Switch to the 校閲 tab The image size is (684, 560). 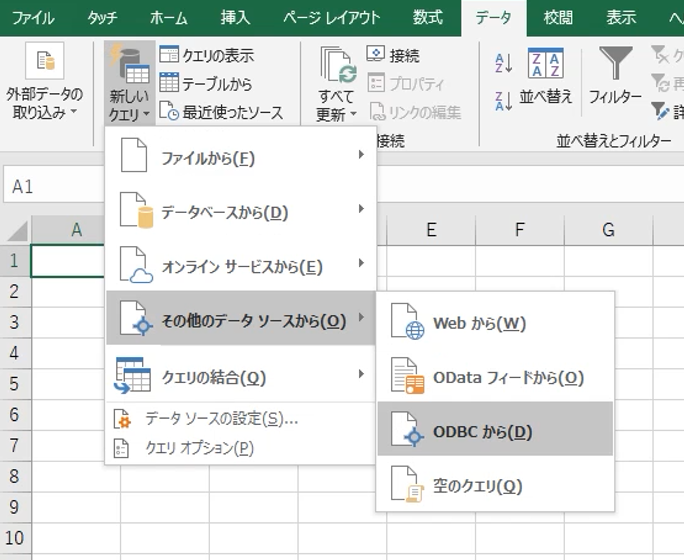[x=558, y=18]
